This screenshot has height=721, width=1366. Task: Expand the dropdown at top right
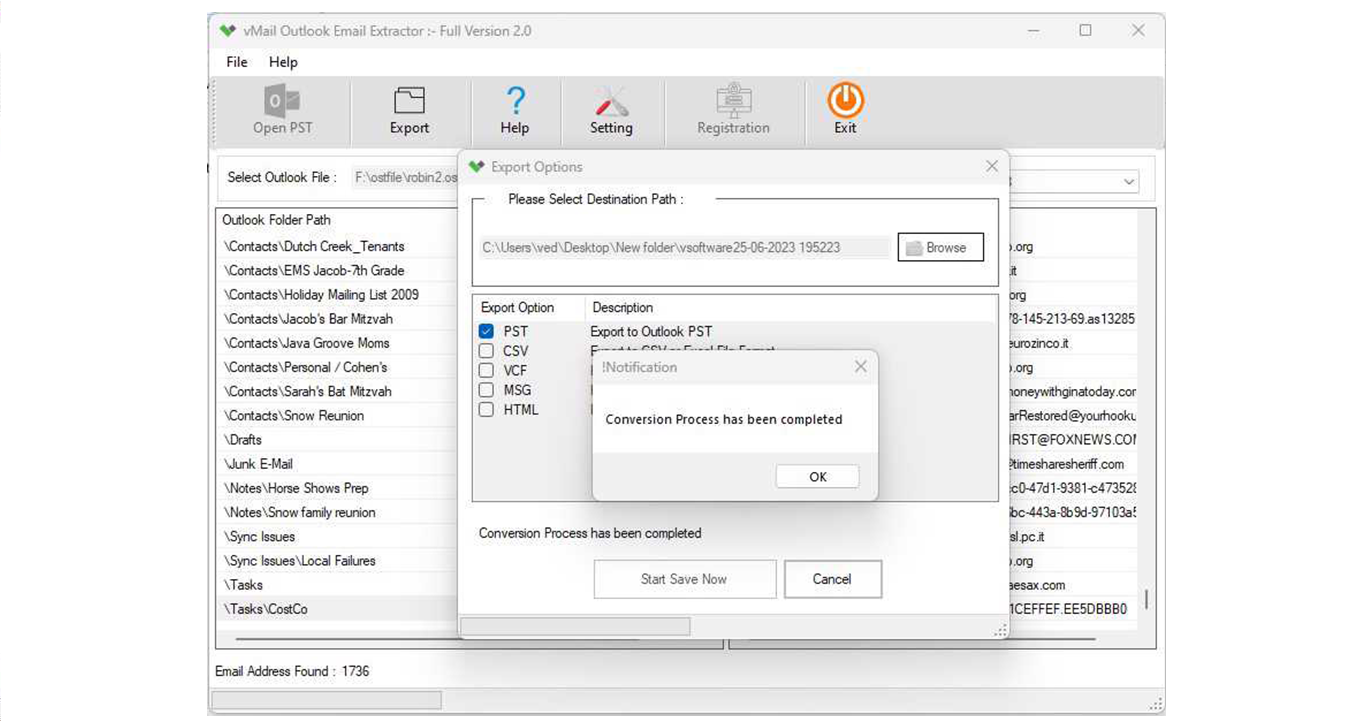tap(1128, 182)
